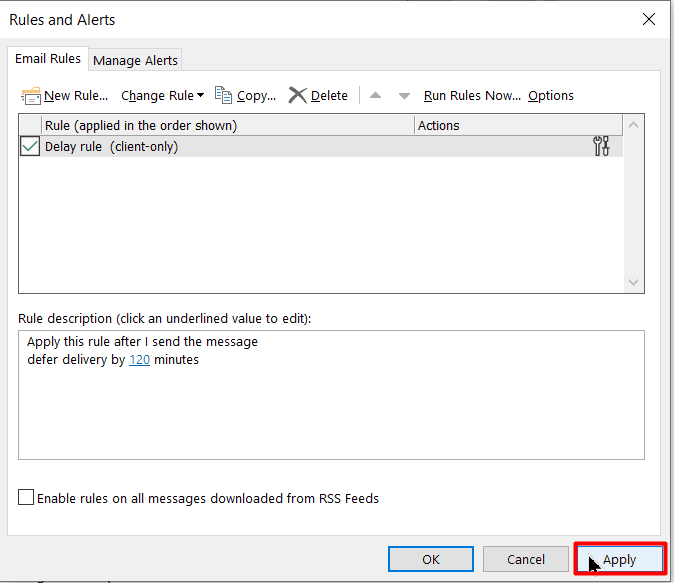
Task: Click the New Rule envelope icon
Action: tap(30, 96)
